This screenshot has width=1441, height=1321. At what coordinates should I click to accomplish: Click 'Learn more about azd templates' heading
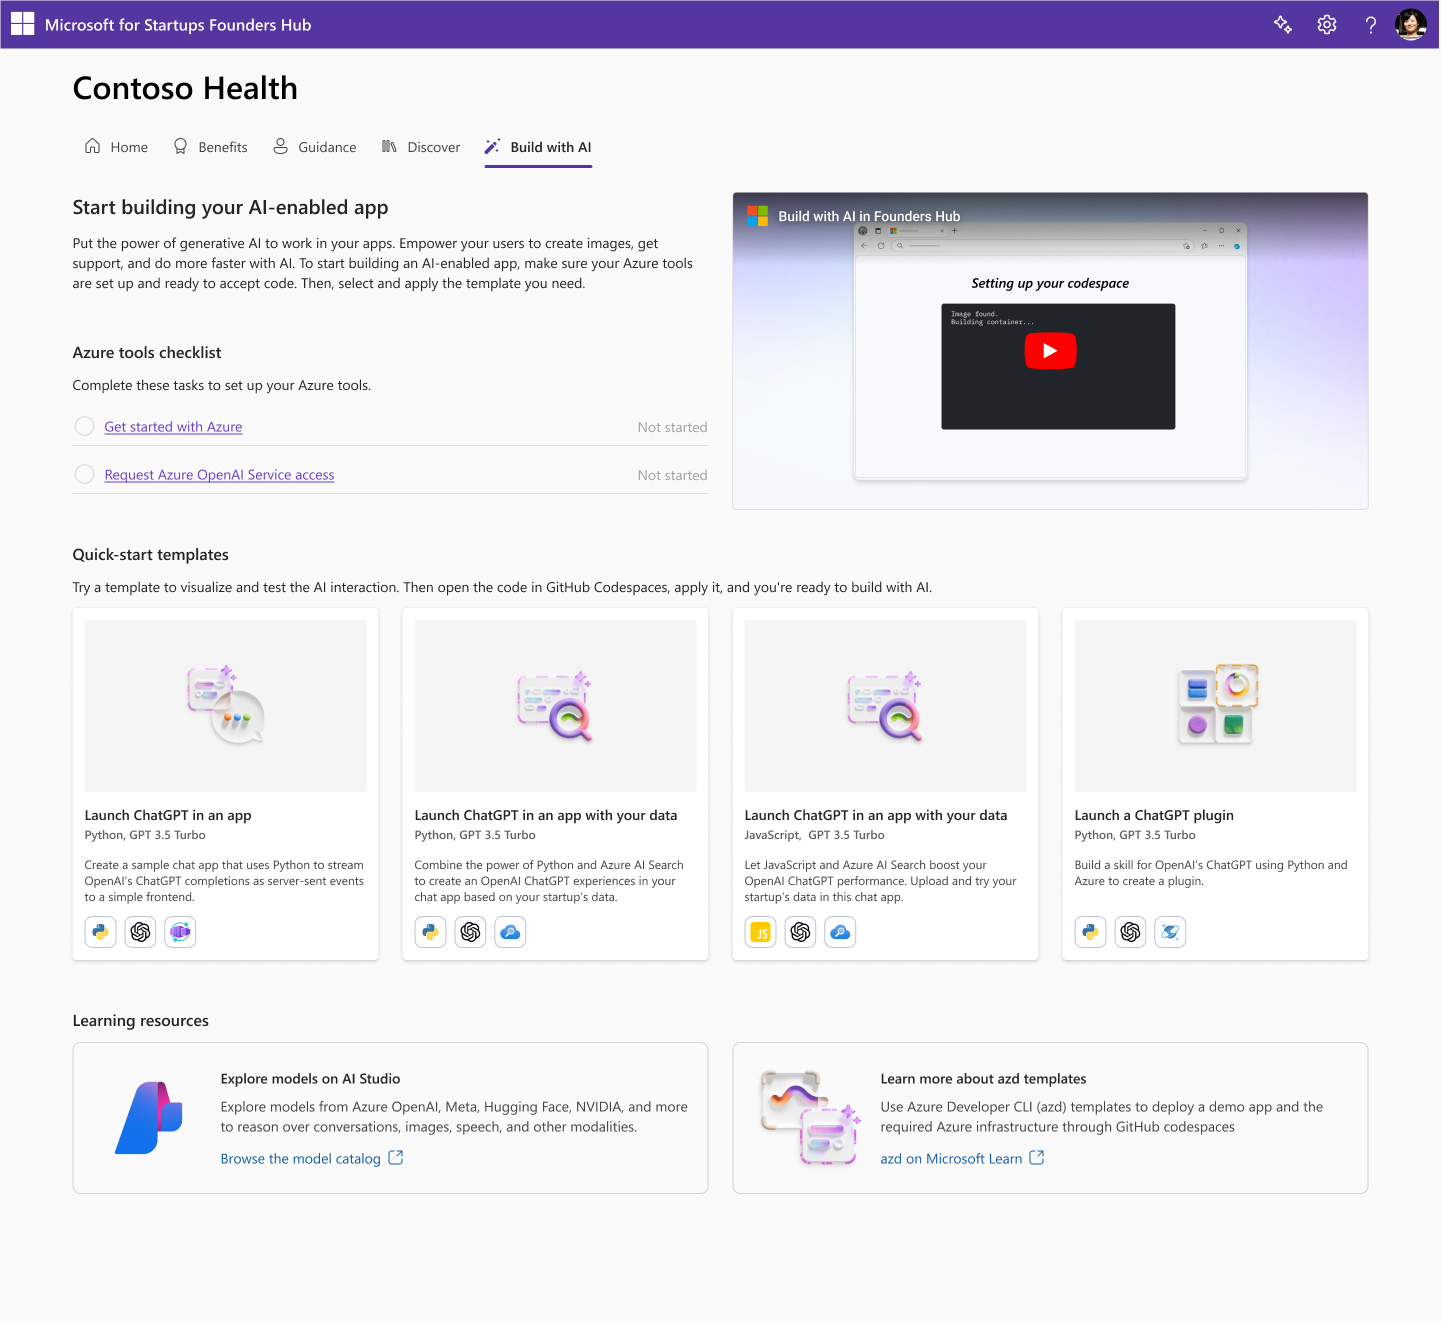(983, 1078)
